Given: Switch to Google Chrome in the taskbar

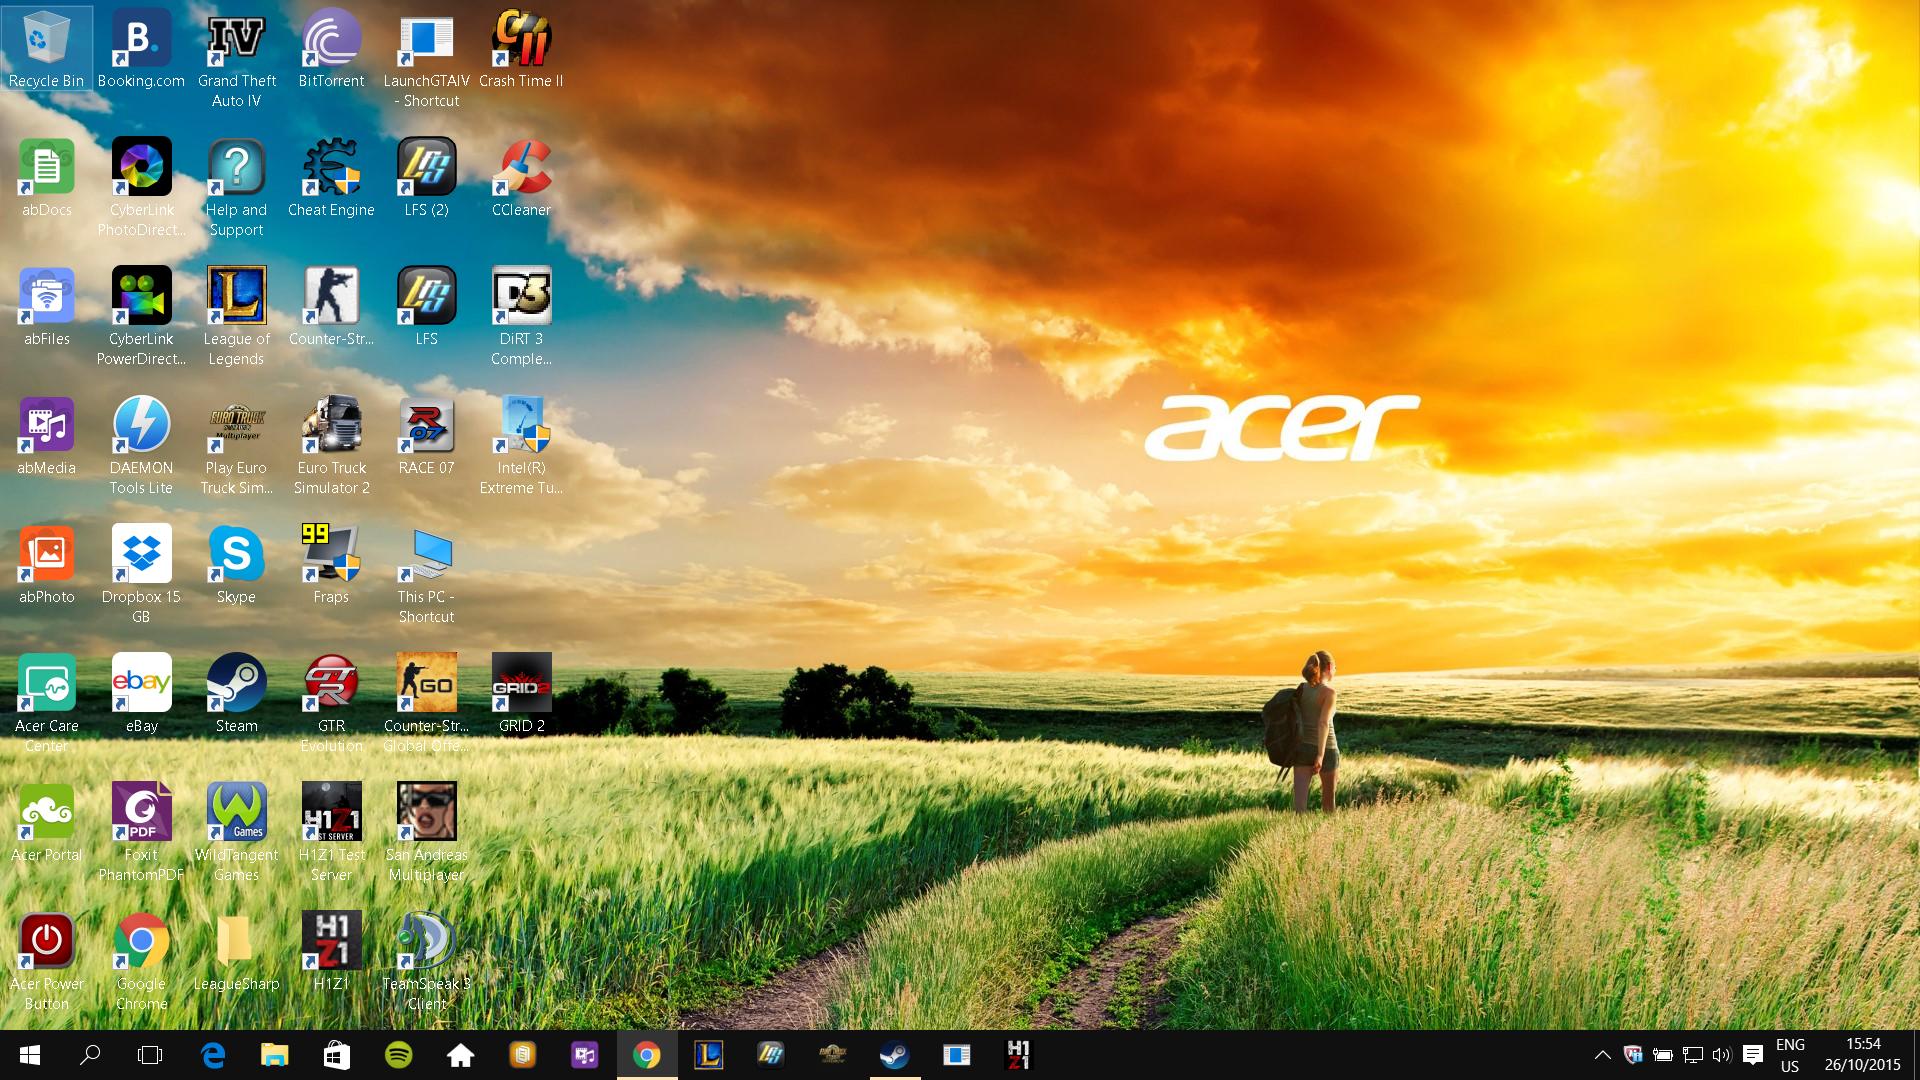Looking at the screenshot, I should click(646, 1055).
